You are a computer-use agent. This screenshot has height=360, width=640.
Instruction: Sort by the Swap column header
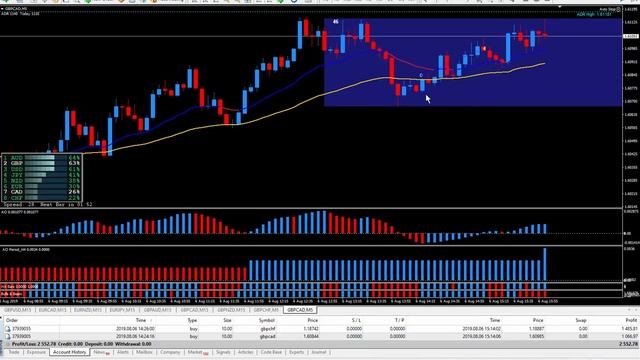(x=581, y=320)
